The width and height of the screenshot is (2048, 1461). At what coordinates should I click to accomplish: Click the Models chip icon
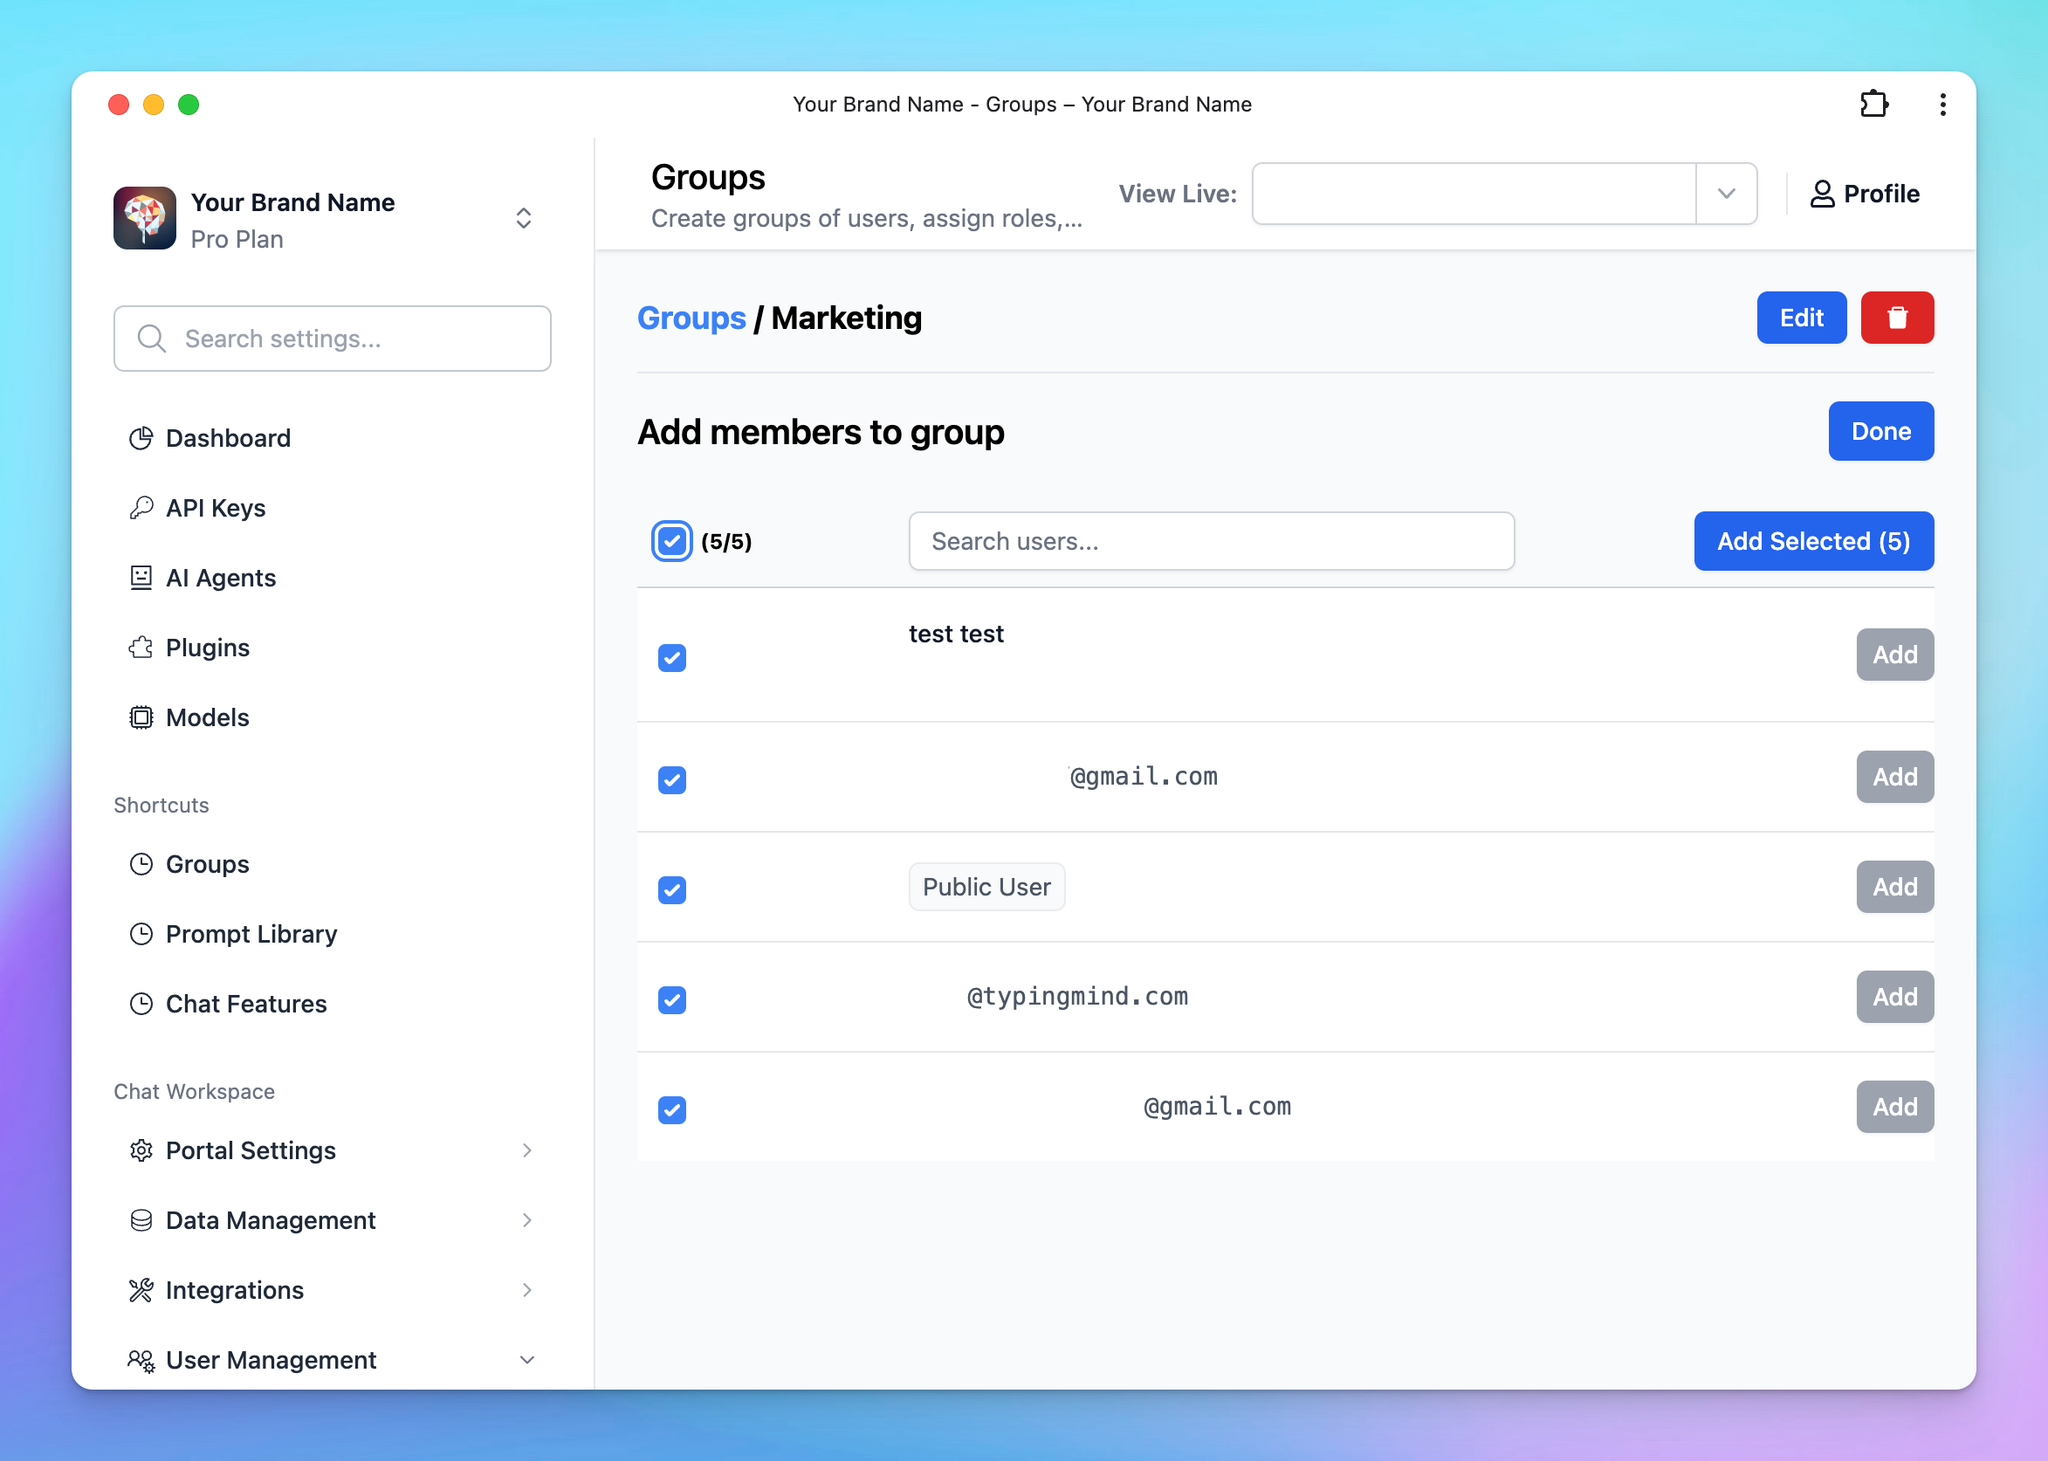pos(141,718)
